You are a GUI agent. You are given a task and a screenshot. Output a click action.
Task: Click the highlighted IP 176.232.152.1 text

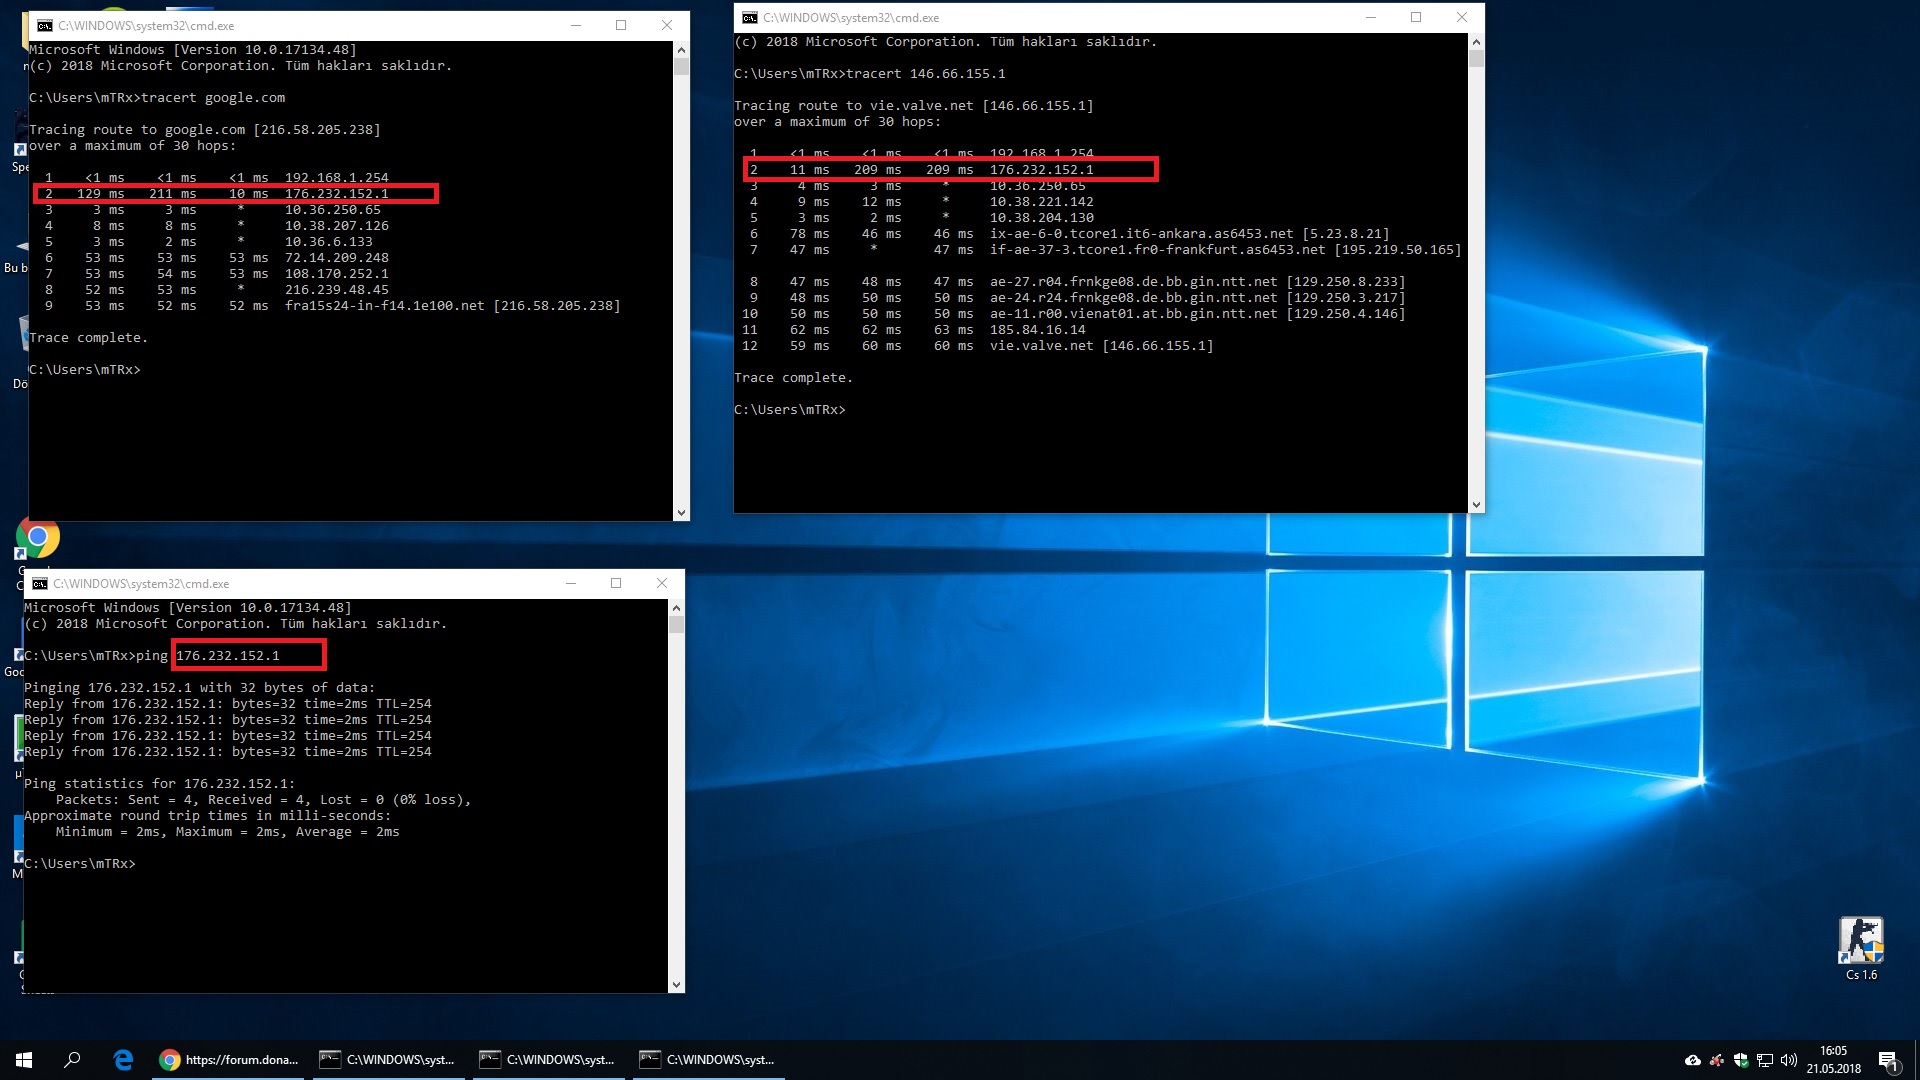[x=249, y=655]
